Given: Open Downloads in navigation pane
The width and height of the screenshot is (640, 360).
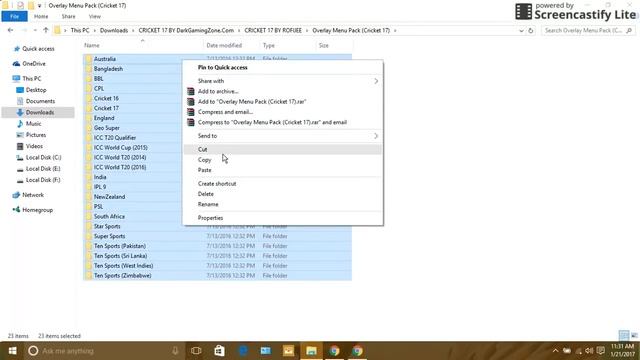Looking at the screenshot, I should pos(38,112).
